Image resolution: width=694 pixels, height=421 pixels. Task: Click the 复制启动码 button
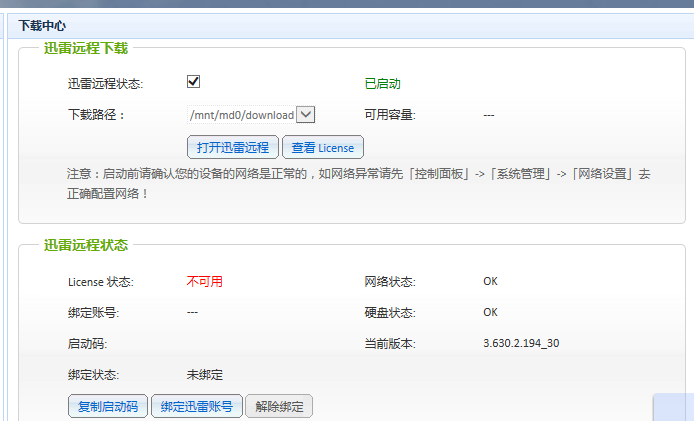108,406
